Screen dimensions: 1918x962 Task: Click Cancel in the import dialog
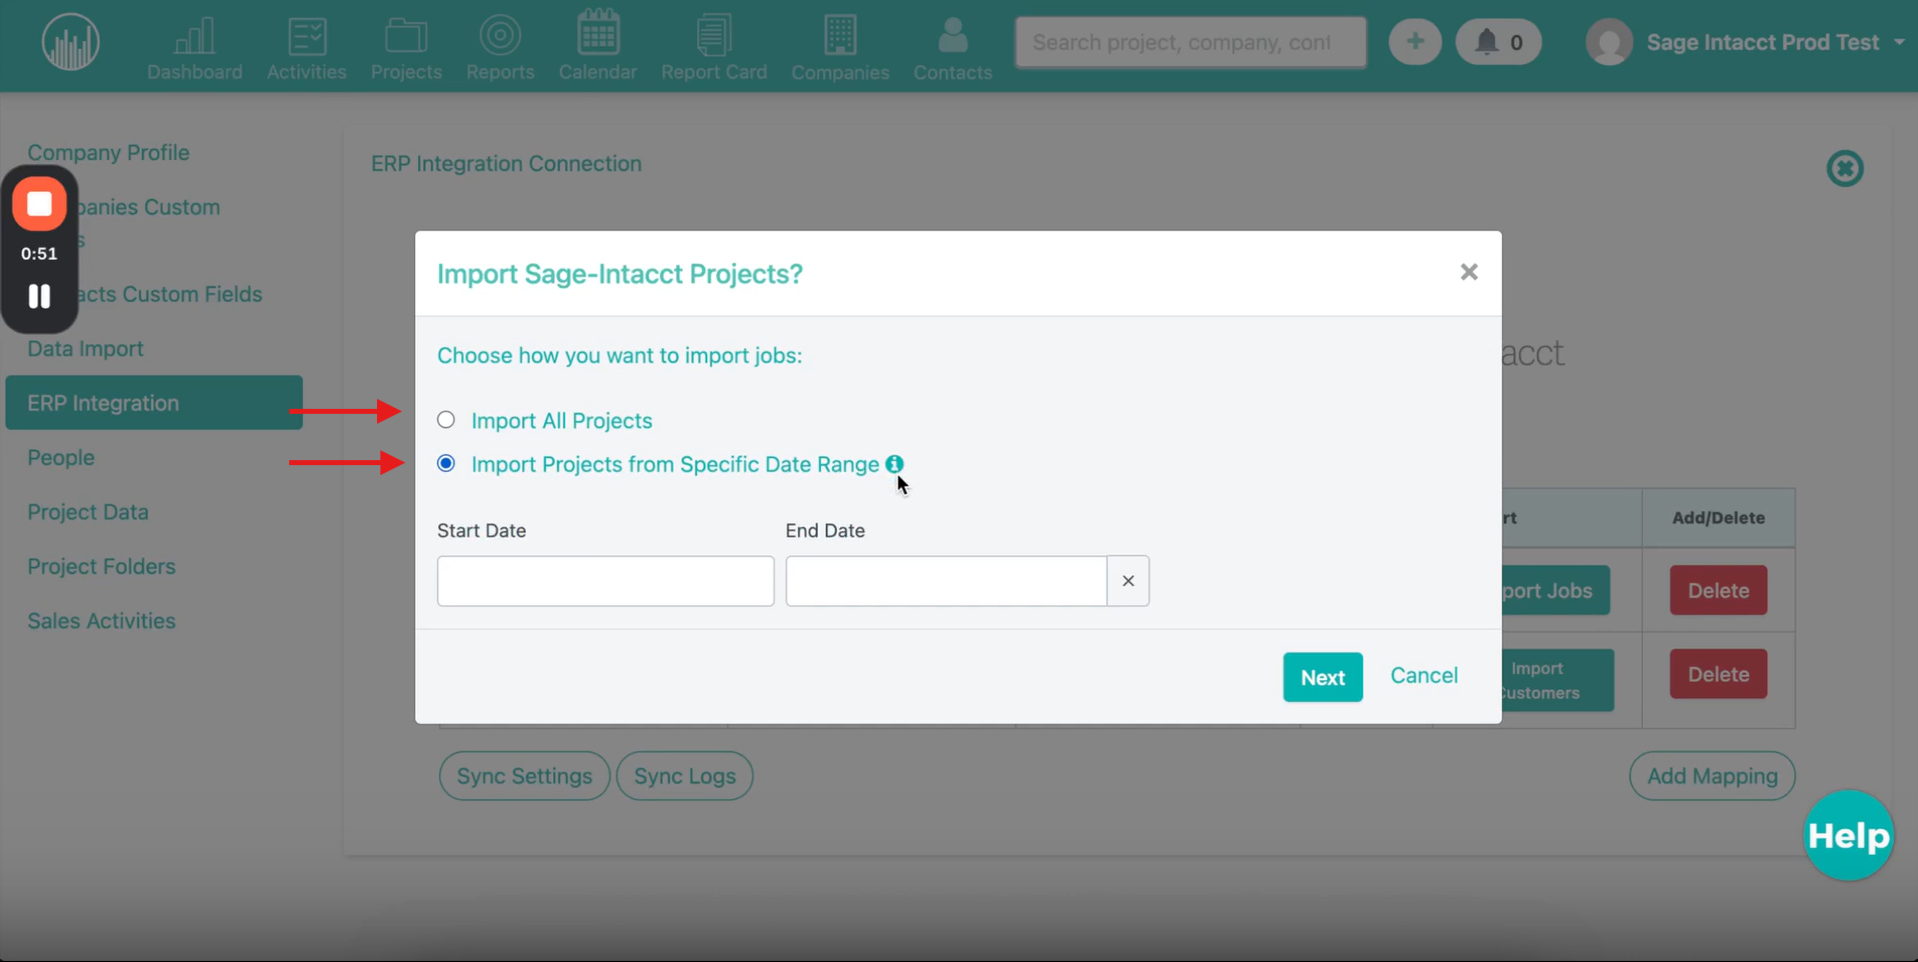tap(1423, 676)
